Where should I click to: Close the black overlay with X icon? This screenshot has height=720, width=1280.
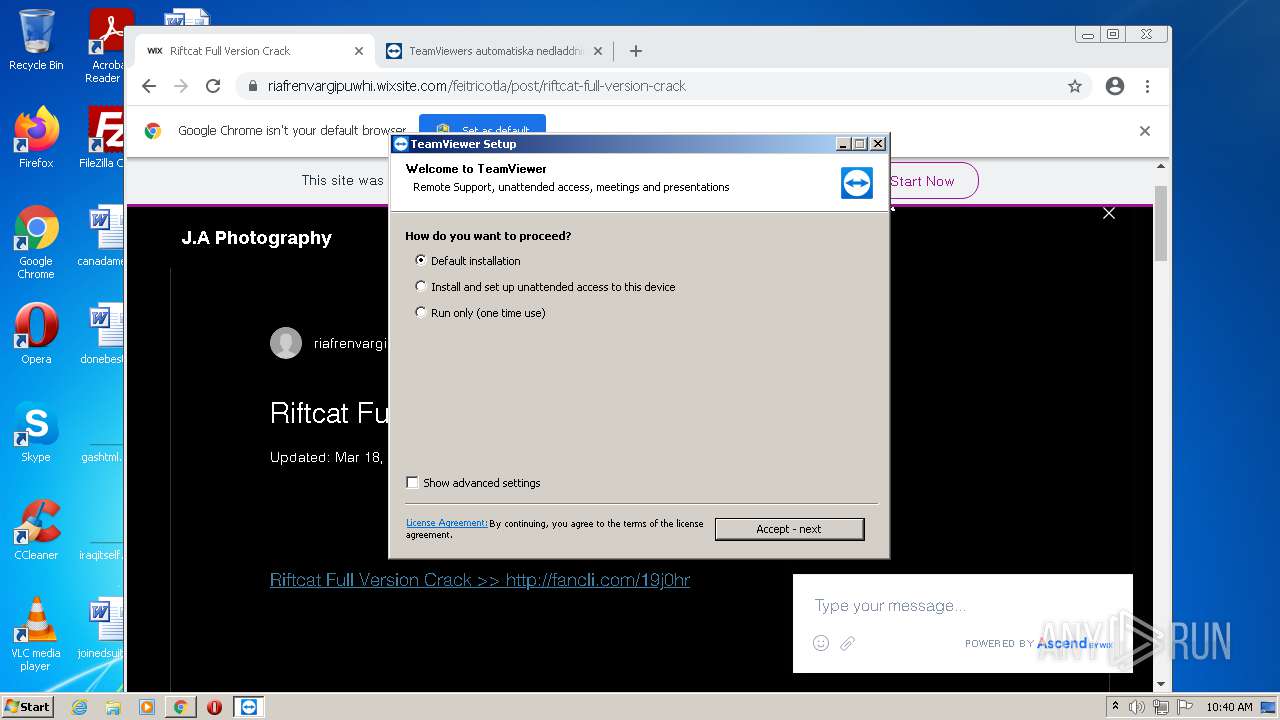1109,213
